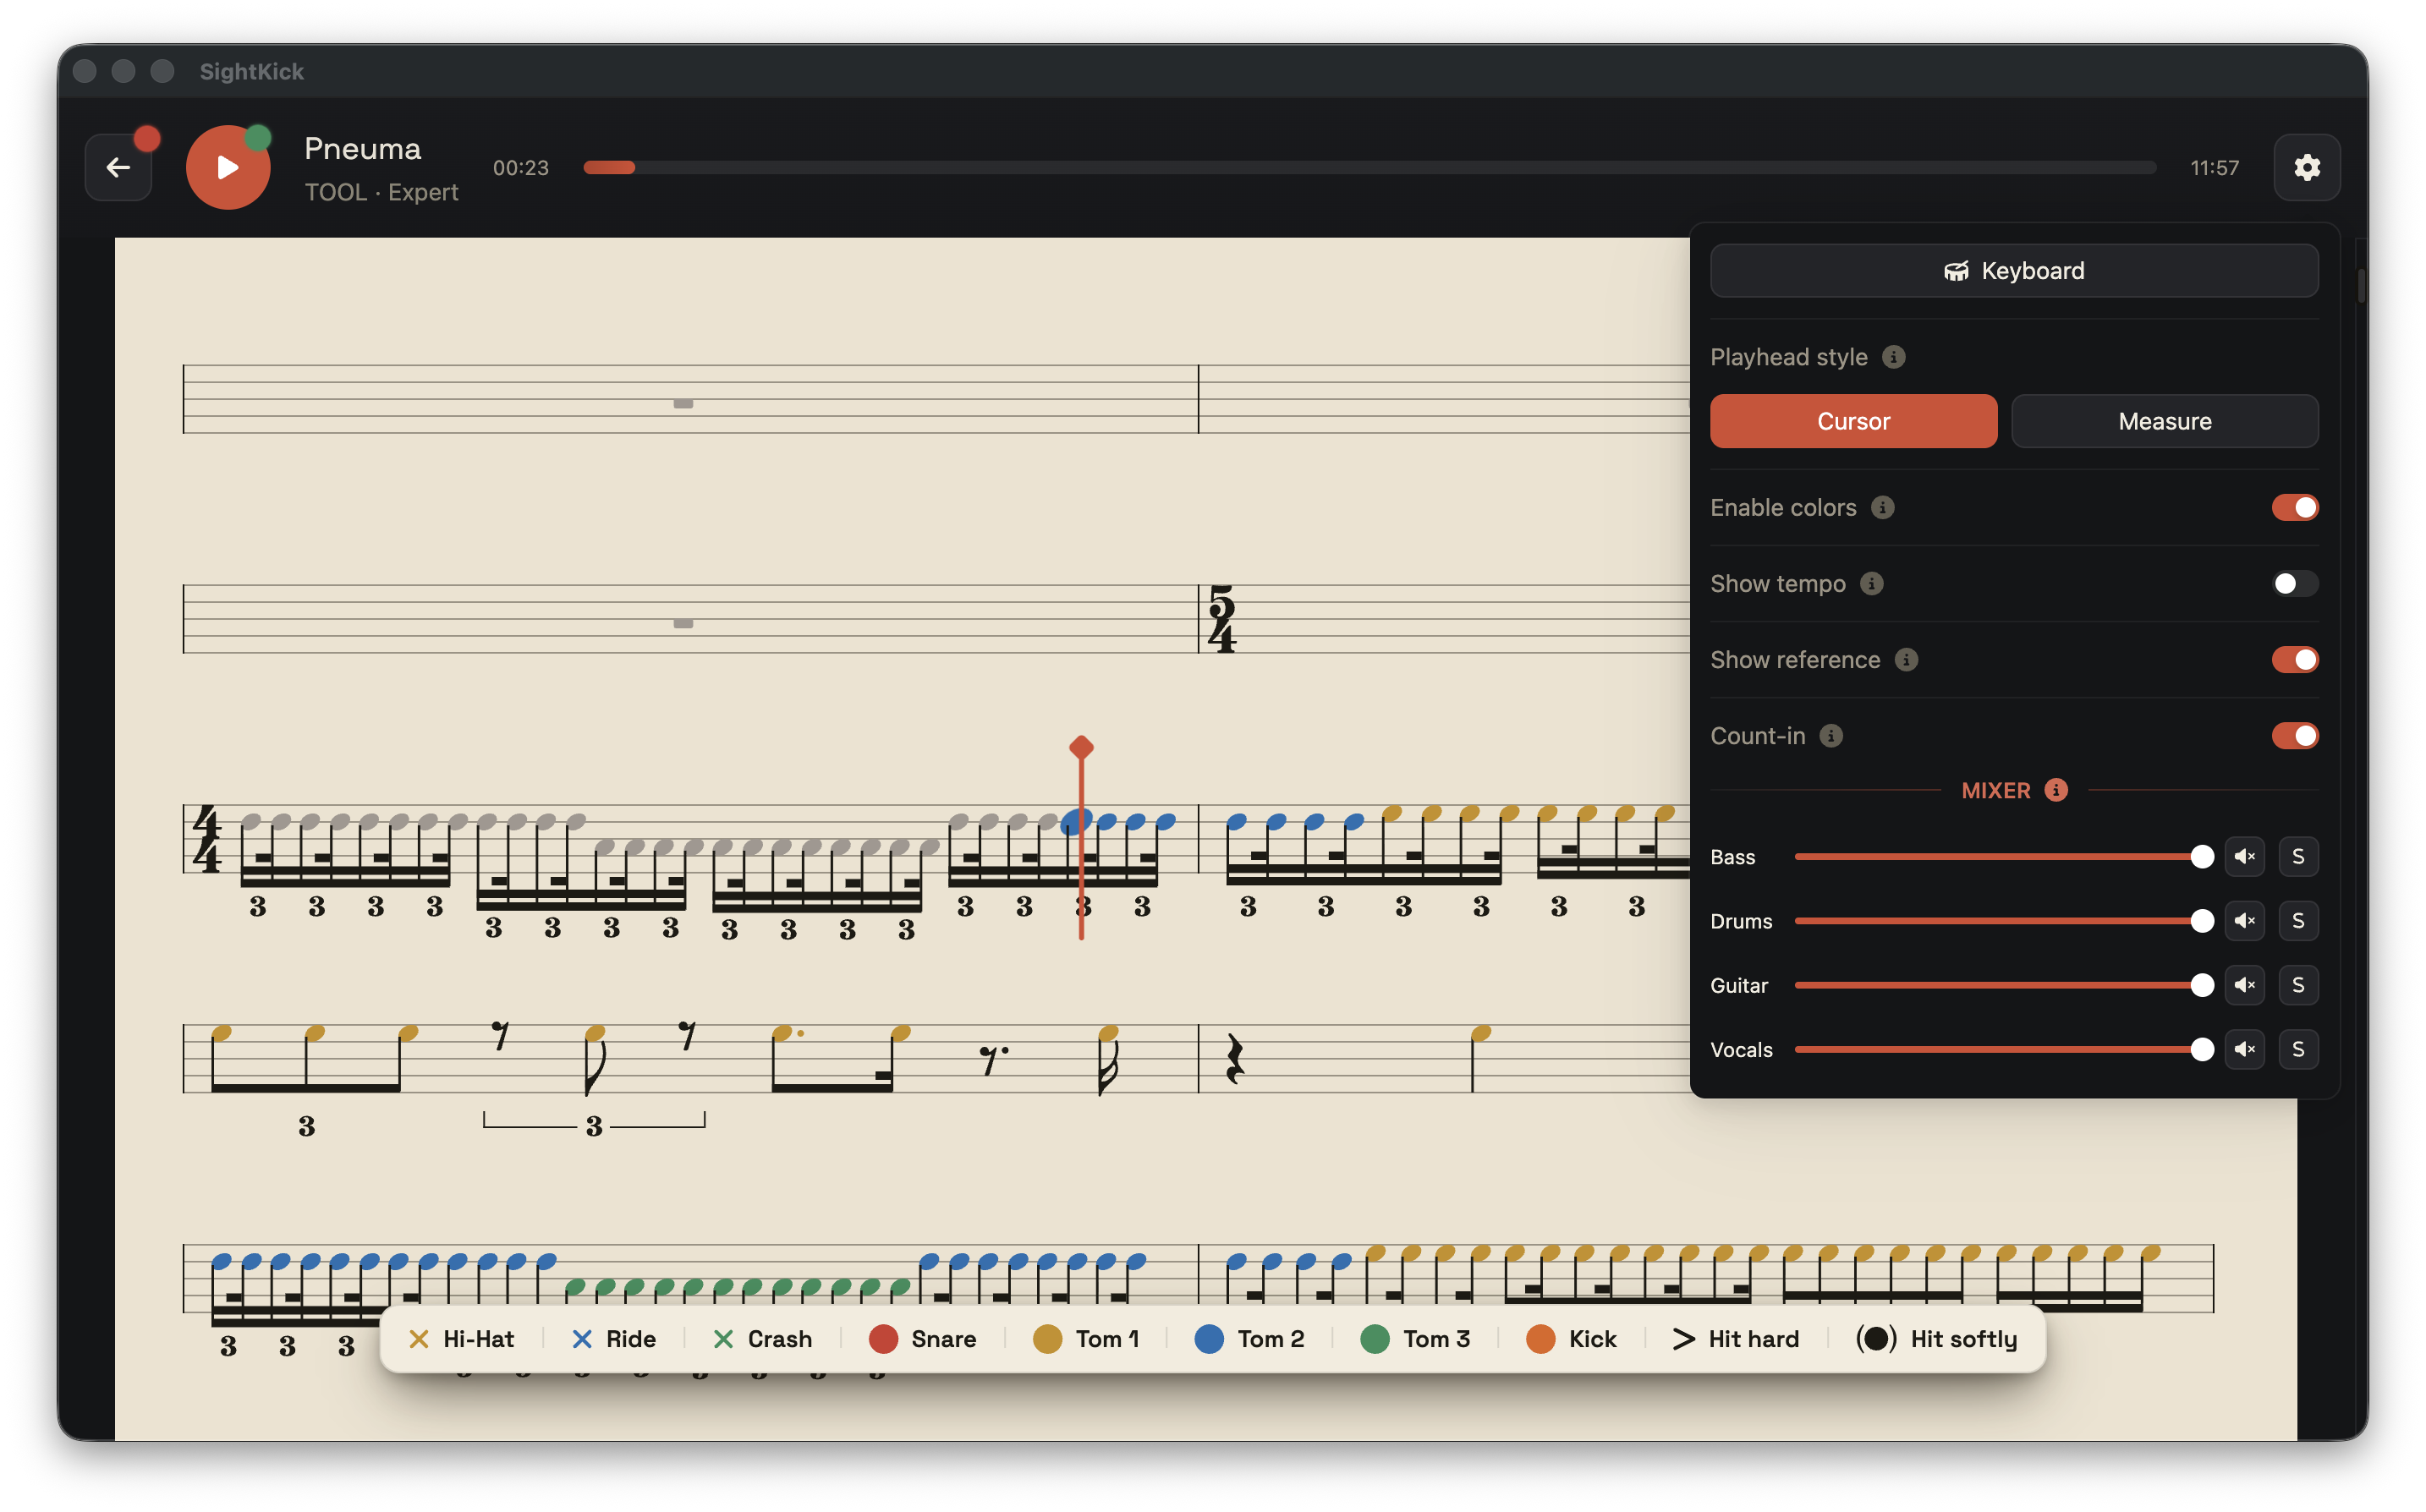Go back with the arrow button
The height and width of the screenshot is (1512, 2426).
tap(118, 167)
